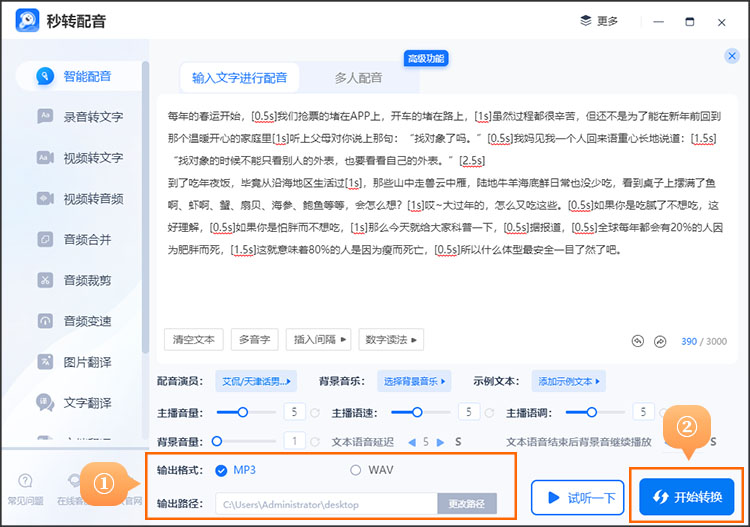Select the 视频转文字 sidebar icon
750x527 pixels.
click(45, 158)
